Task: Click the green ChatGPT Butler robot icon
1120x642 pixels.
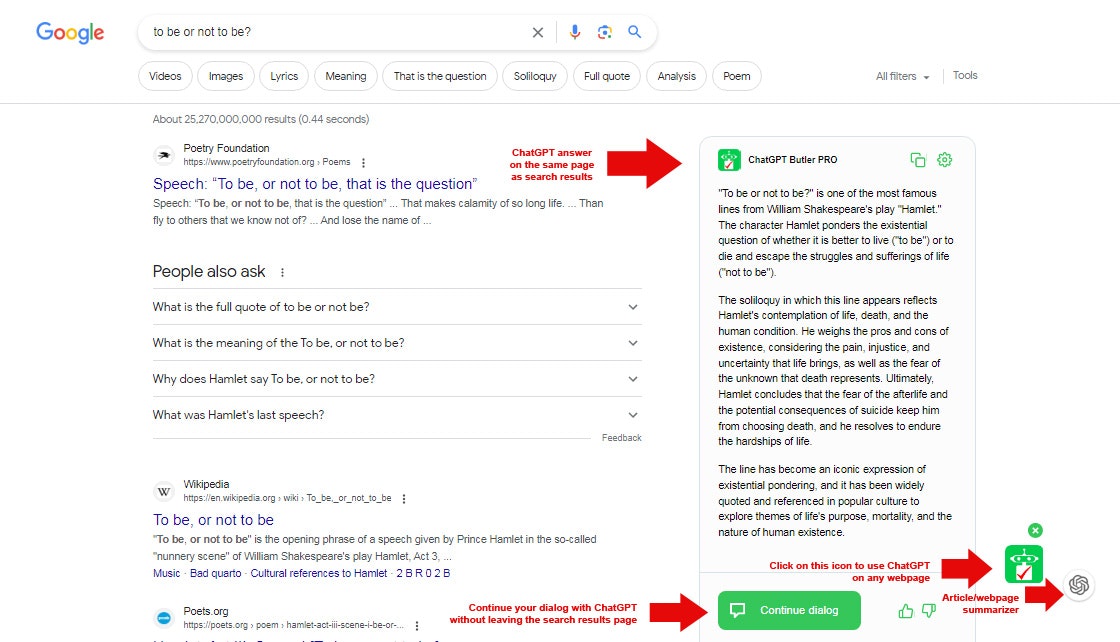Action: (x=1023, y=564)
